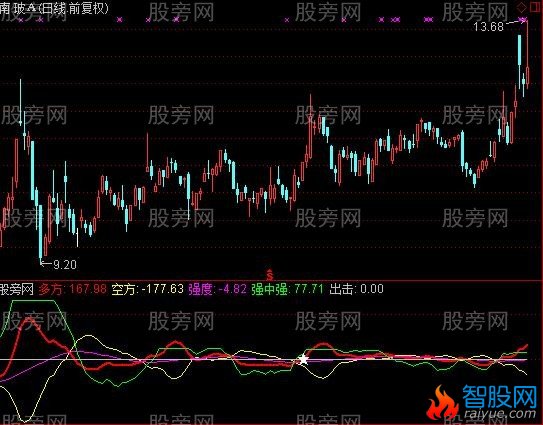Select the 空方 -177.63 indicator value

point(147,289)
